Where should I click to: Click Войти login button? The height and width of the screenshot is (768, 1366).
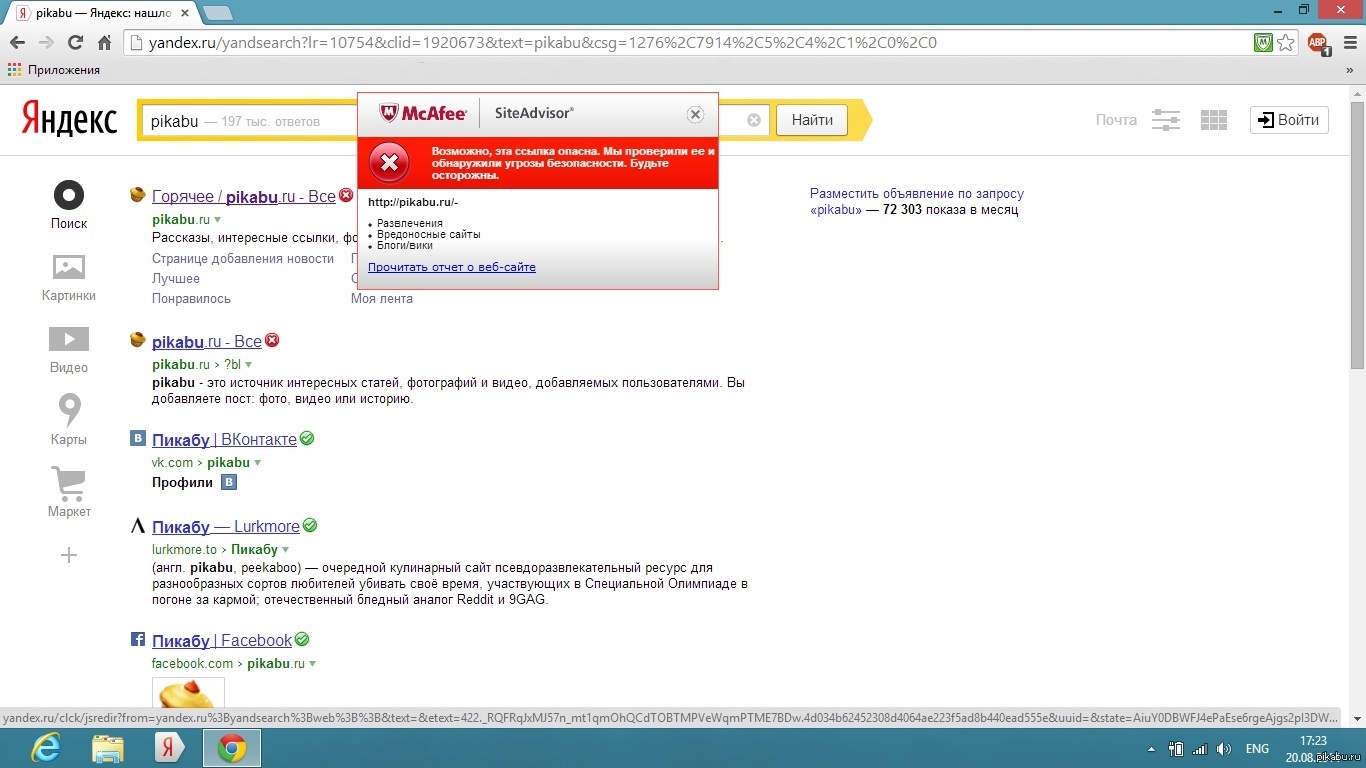click(x=1289, y=120)
